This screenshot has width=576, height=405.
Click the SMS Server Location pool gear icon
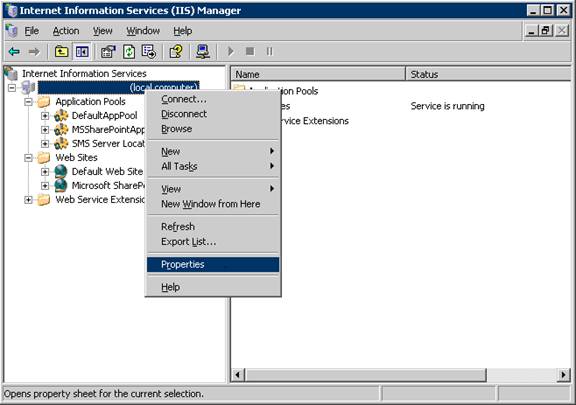click(61, 143)
